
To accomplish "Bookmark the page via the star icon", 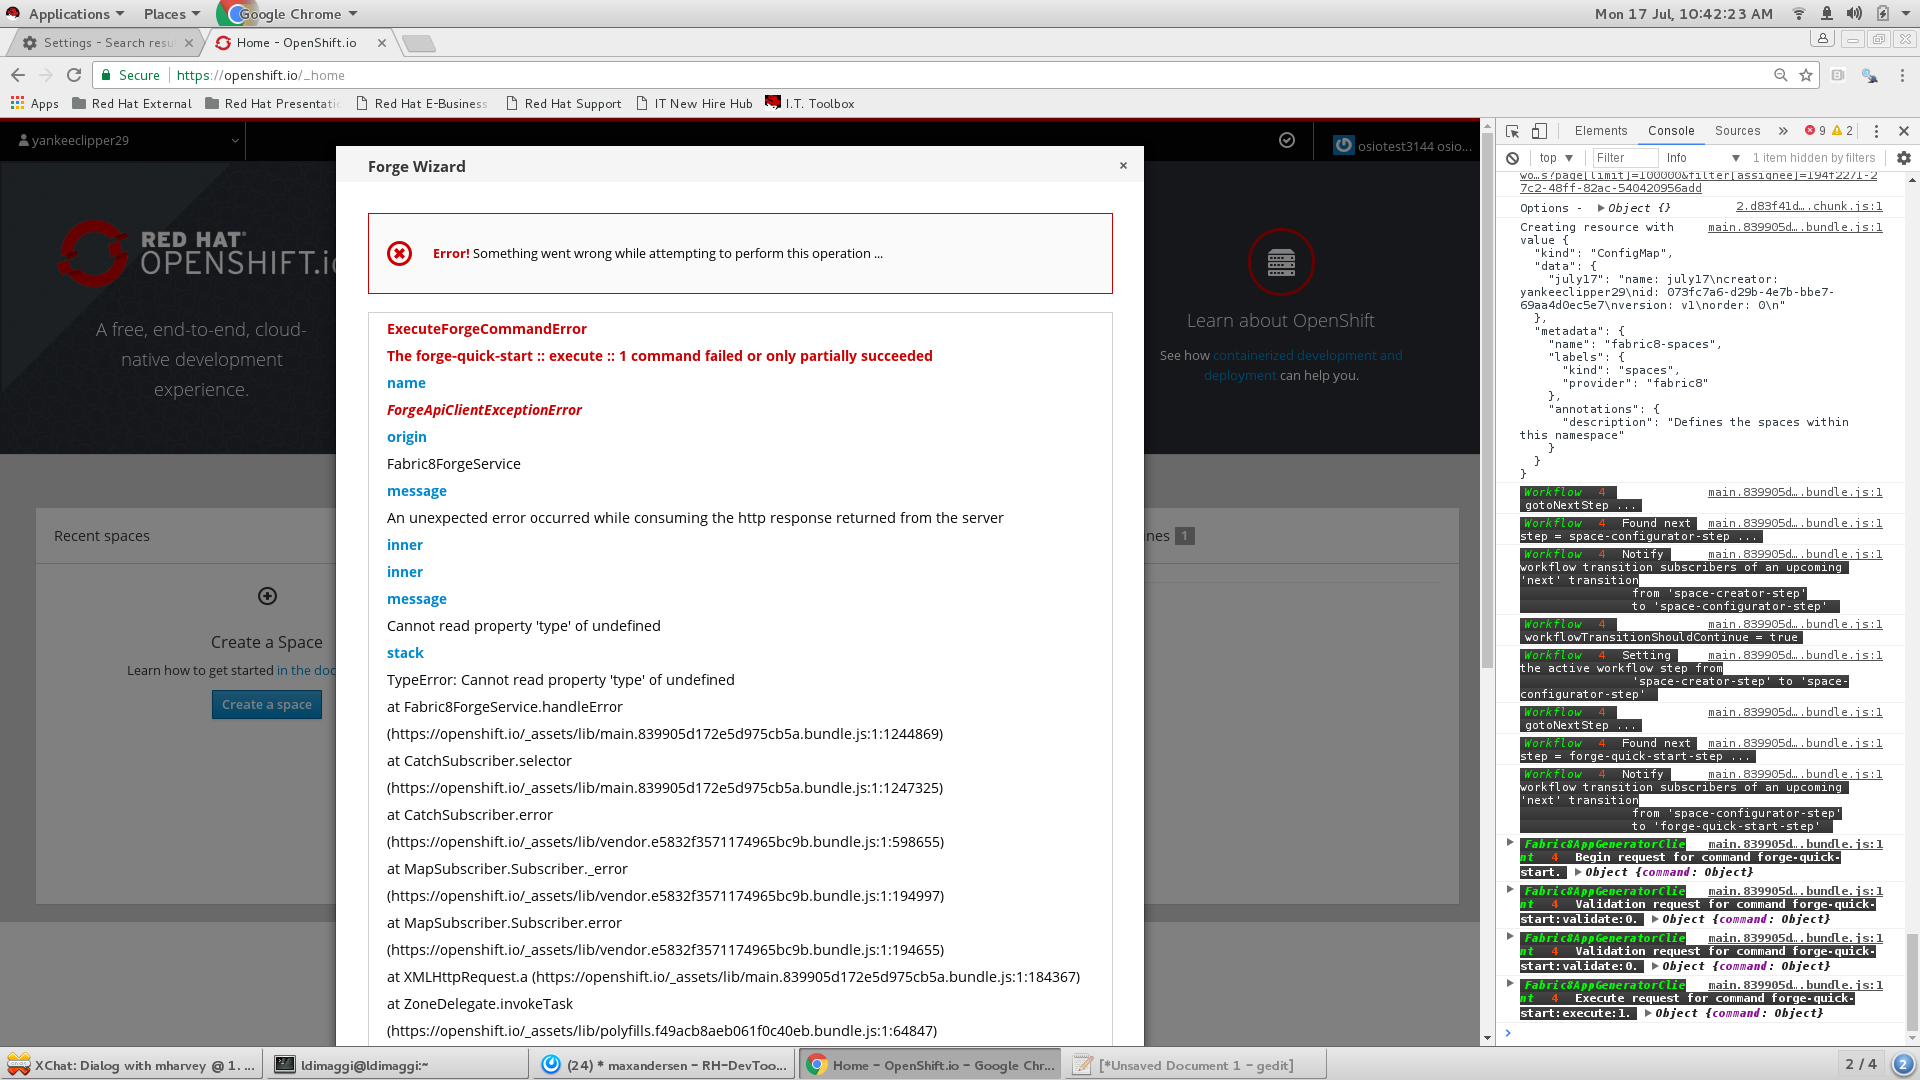I will [x=1804, y=75].
